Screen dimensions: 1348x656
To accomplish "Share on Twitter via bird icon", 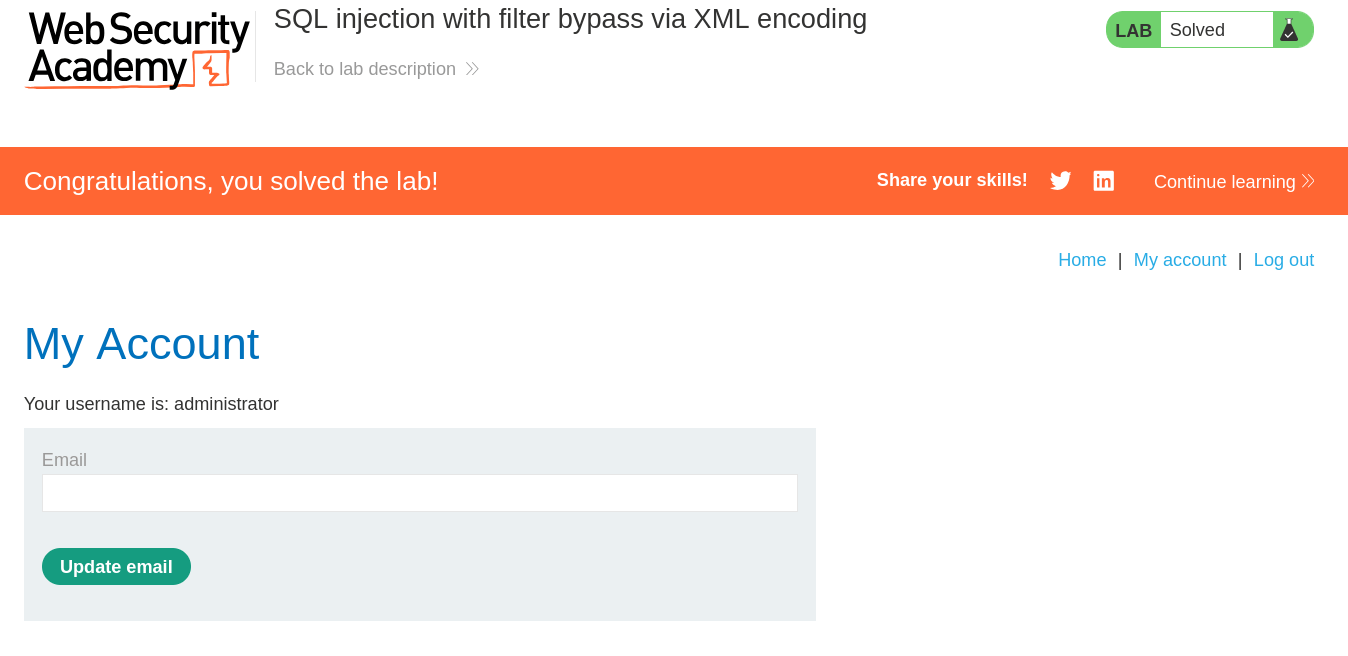I will (x=1061, y=181).
